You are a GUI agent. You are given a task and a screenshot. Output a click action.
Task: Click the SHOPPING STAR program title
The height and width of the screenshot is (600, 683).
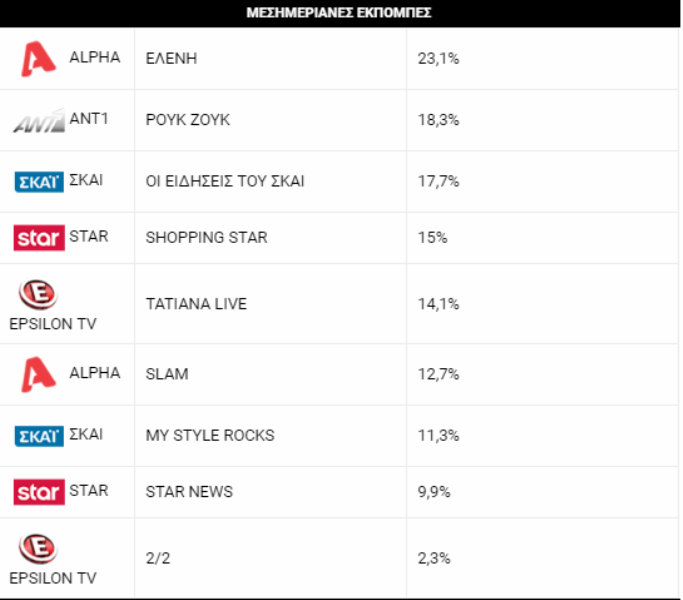pos(206,237)
